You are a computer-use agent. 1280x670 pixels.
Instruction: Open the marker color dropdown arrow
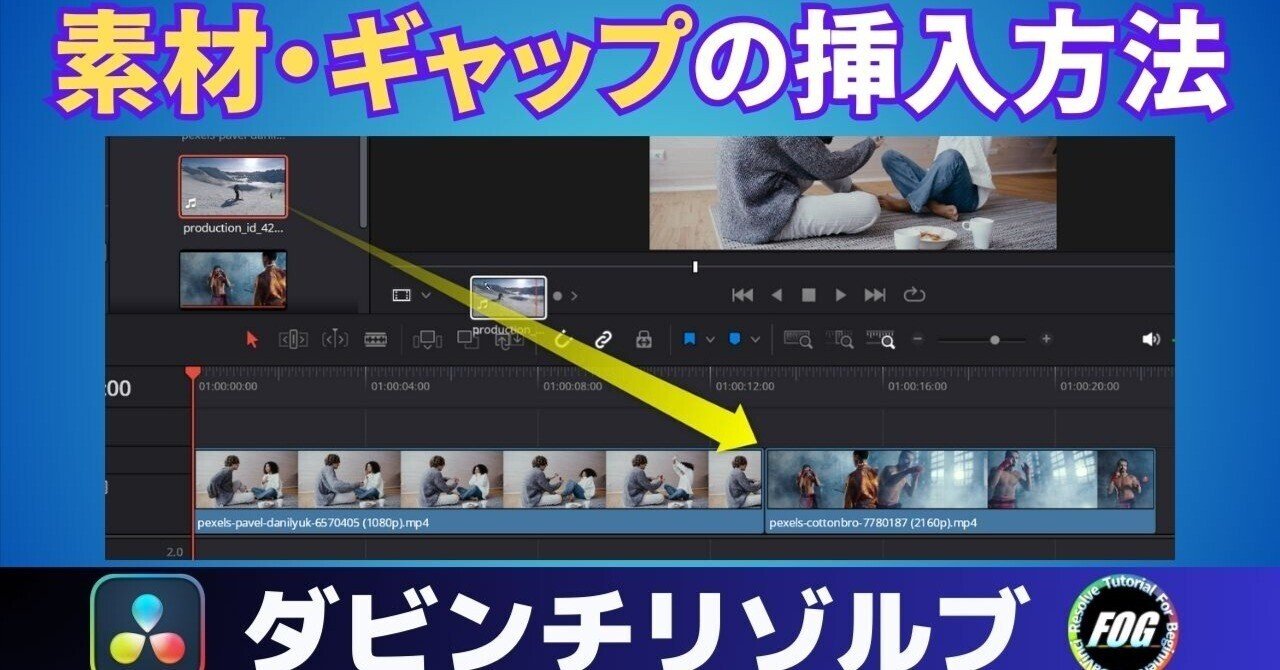755,339
